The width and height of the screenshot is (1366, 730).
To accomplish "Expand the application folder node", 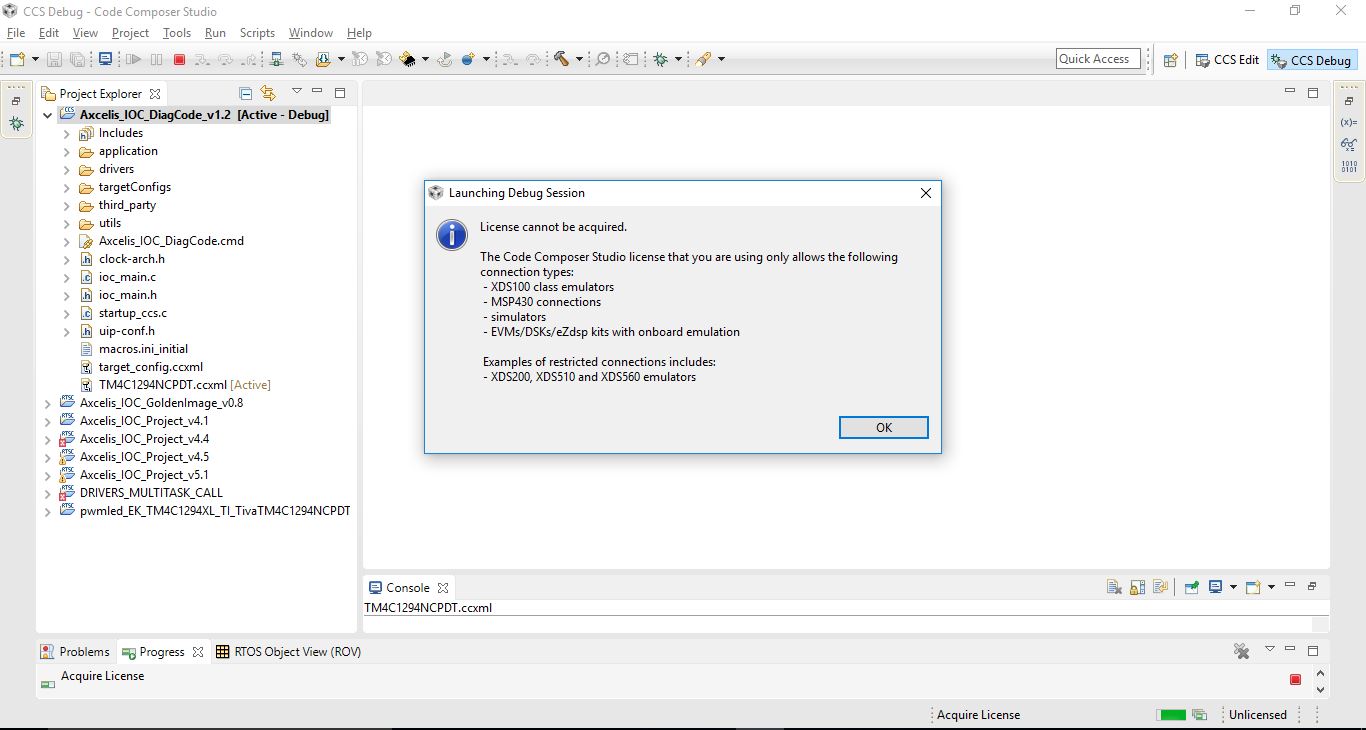I will coord(67,151).
